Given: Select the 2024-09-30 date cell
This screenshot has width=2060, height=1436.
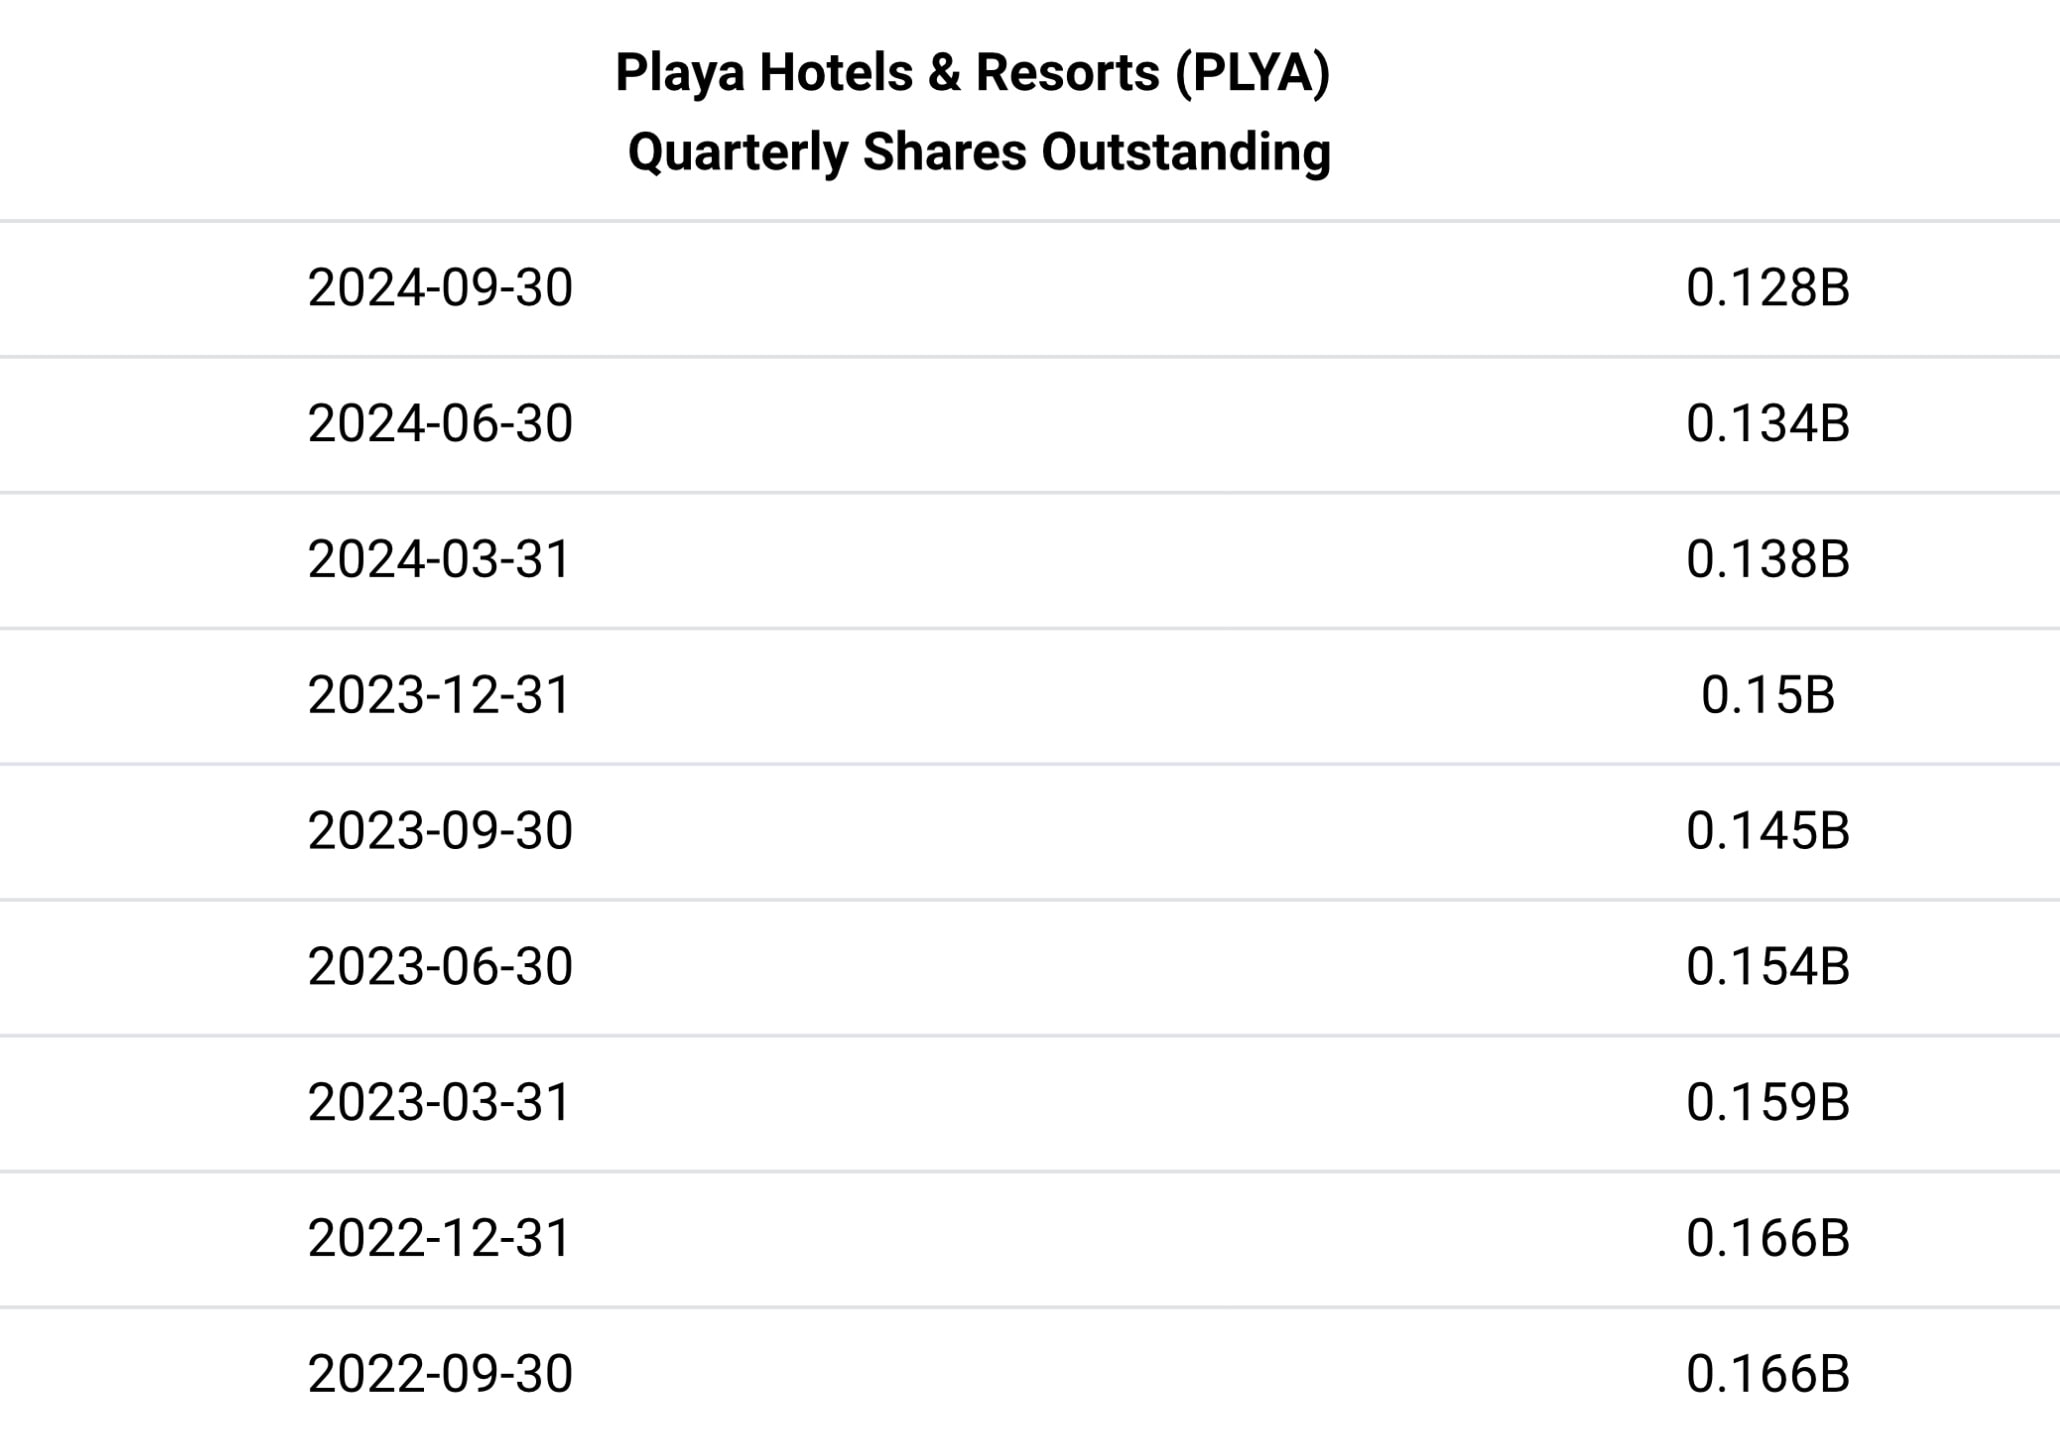Looking at the screenshot, I should (x=440, y=288).
